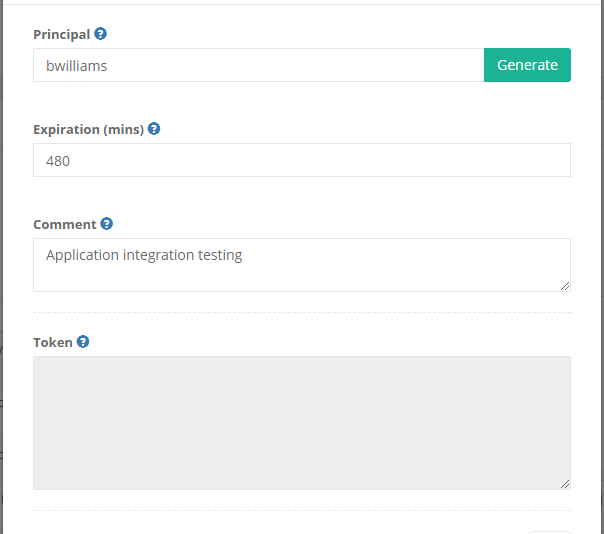Viewport: 604px width, 534px height.
Task: Open the Expiration (mins) help tooltip icon
Action: point(154,129)
